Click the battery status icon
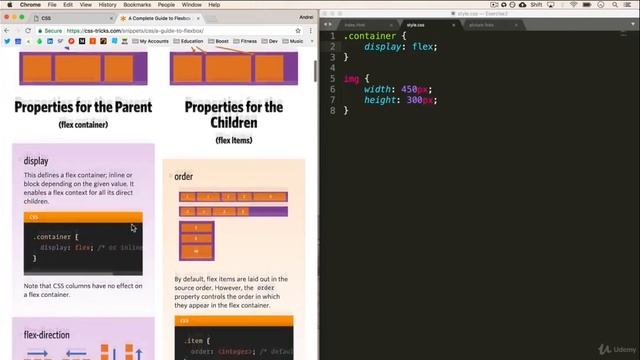 (x=587, y=5)
